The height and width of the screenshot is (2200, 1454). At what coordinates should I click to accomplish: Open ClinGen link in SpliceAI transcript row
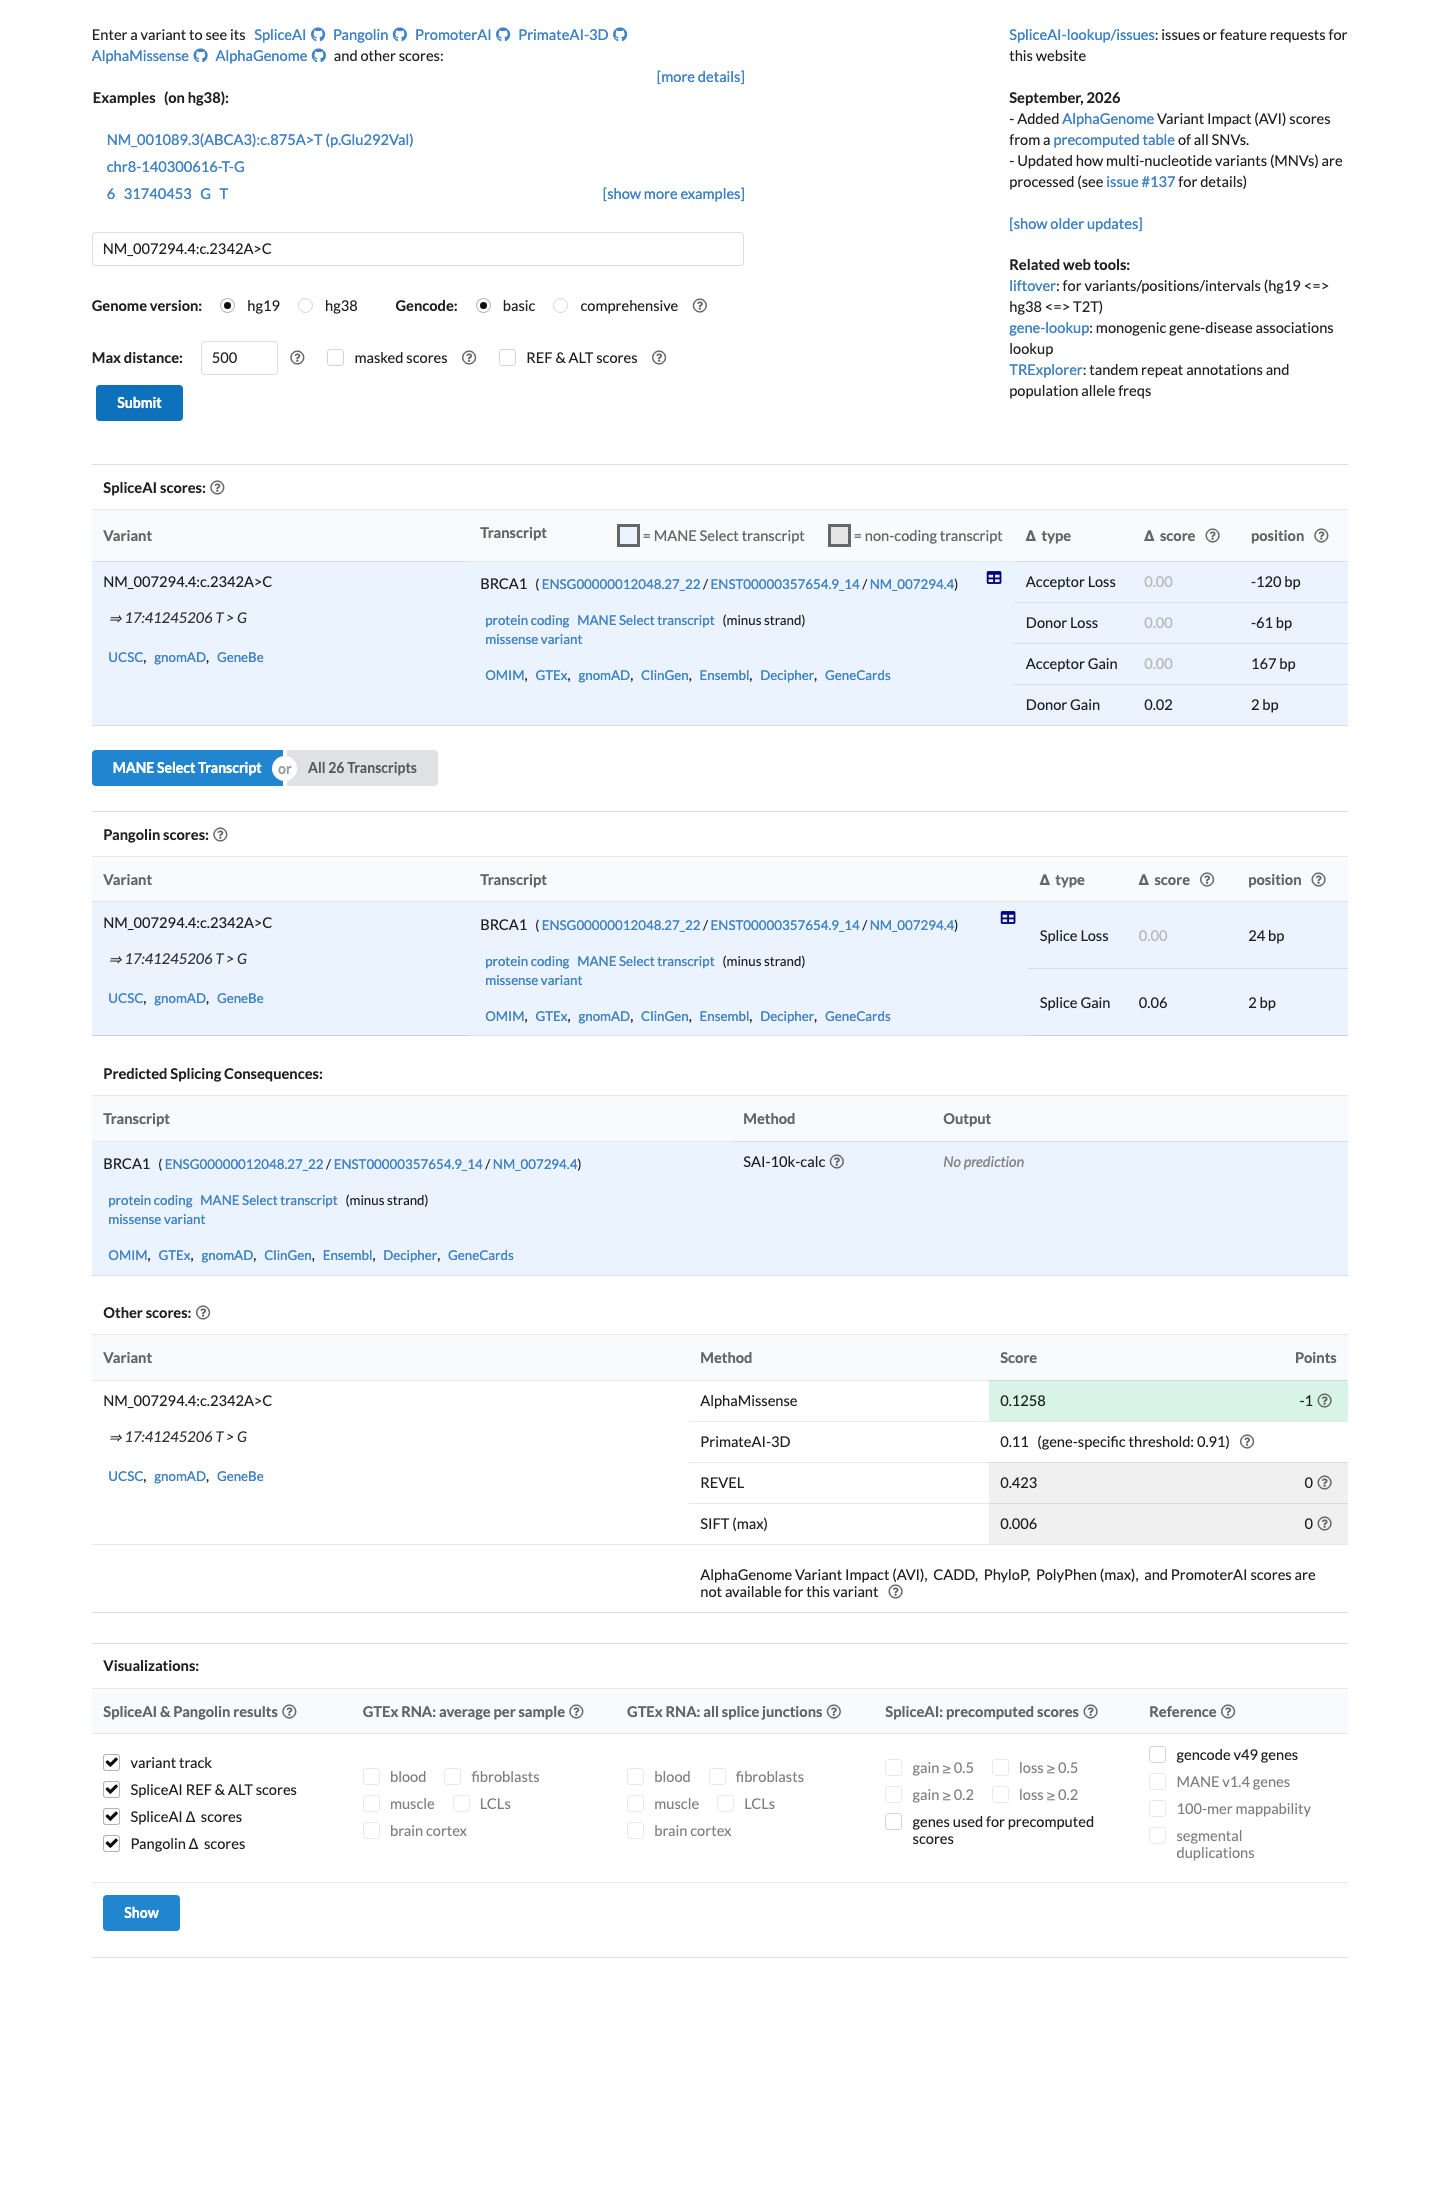click(x=664, y=676)
